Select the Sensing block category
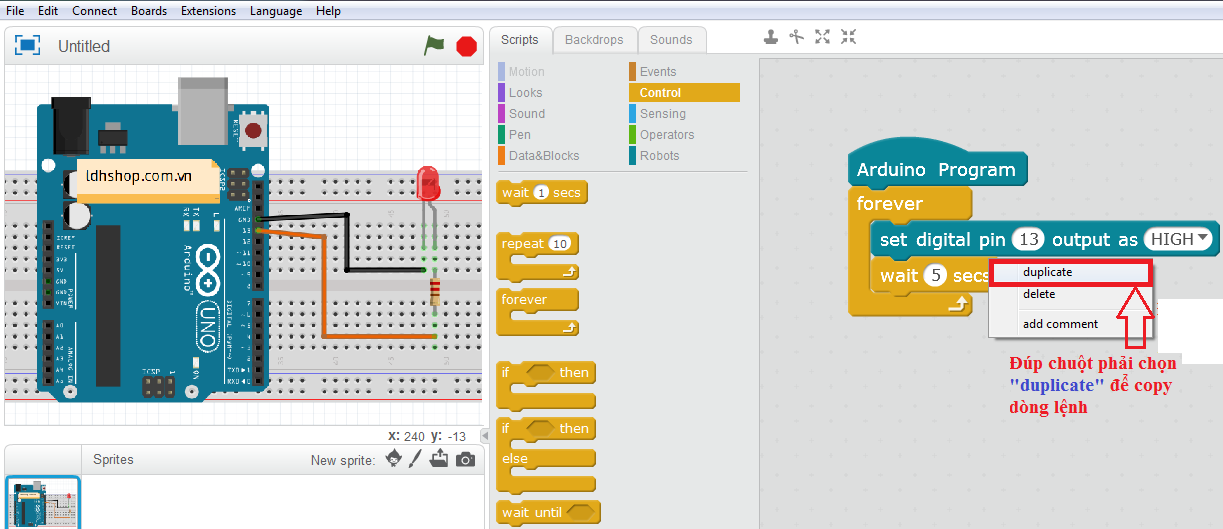The image size is (1223, 529). pyautogui.click(x=663, y=114)
